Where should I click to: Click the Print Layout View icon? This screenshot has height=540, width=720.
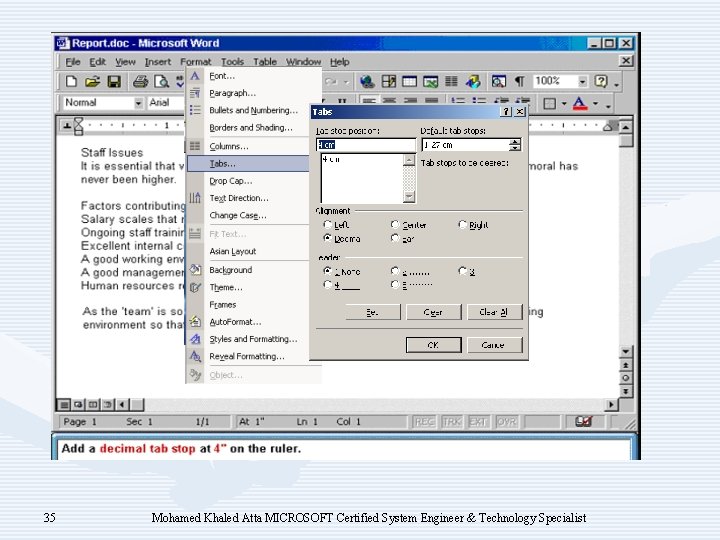(93, 405)
